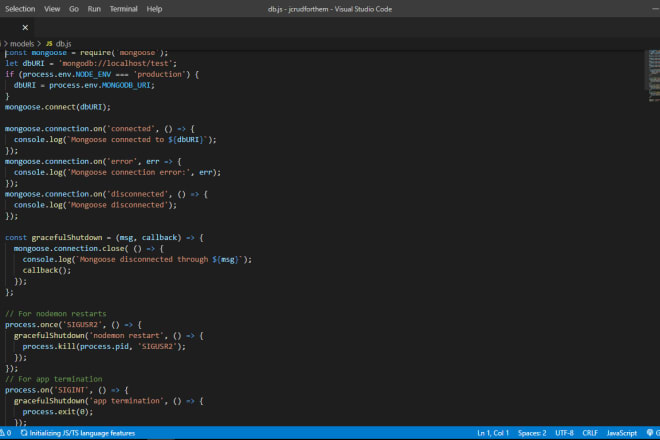Open the Selection menu
Screen dimensions: 660x440
pos(20,9)
